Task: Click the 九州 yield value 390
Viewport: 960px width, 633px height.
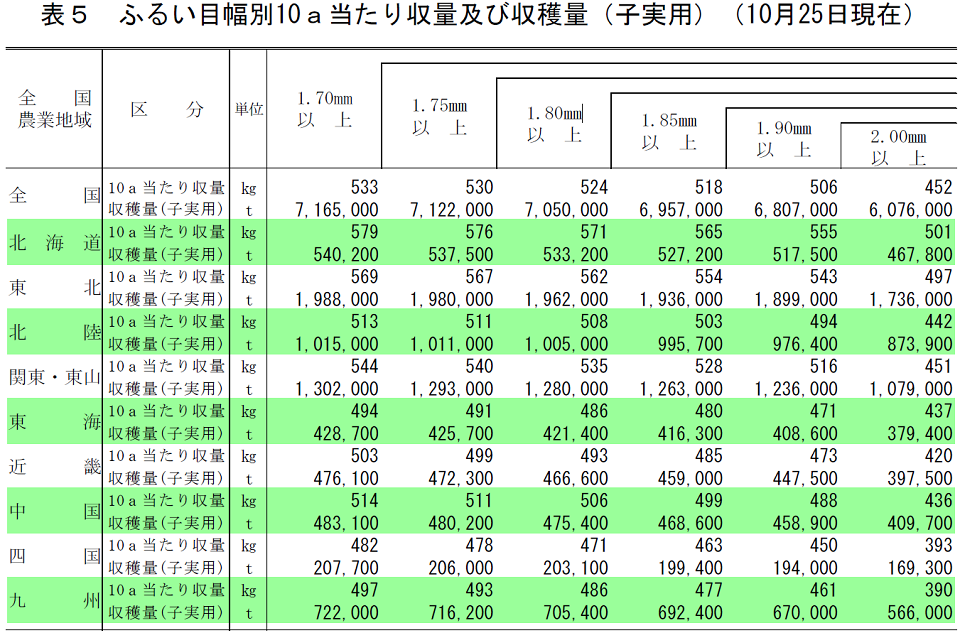Action: 938,590
